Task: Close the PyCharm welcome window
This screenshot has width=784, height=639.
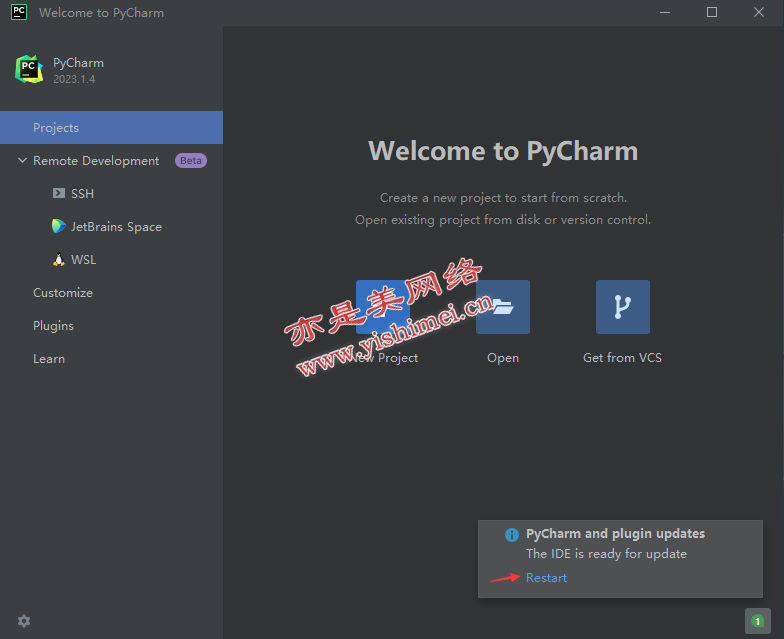Action: [x=759, y=12]
